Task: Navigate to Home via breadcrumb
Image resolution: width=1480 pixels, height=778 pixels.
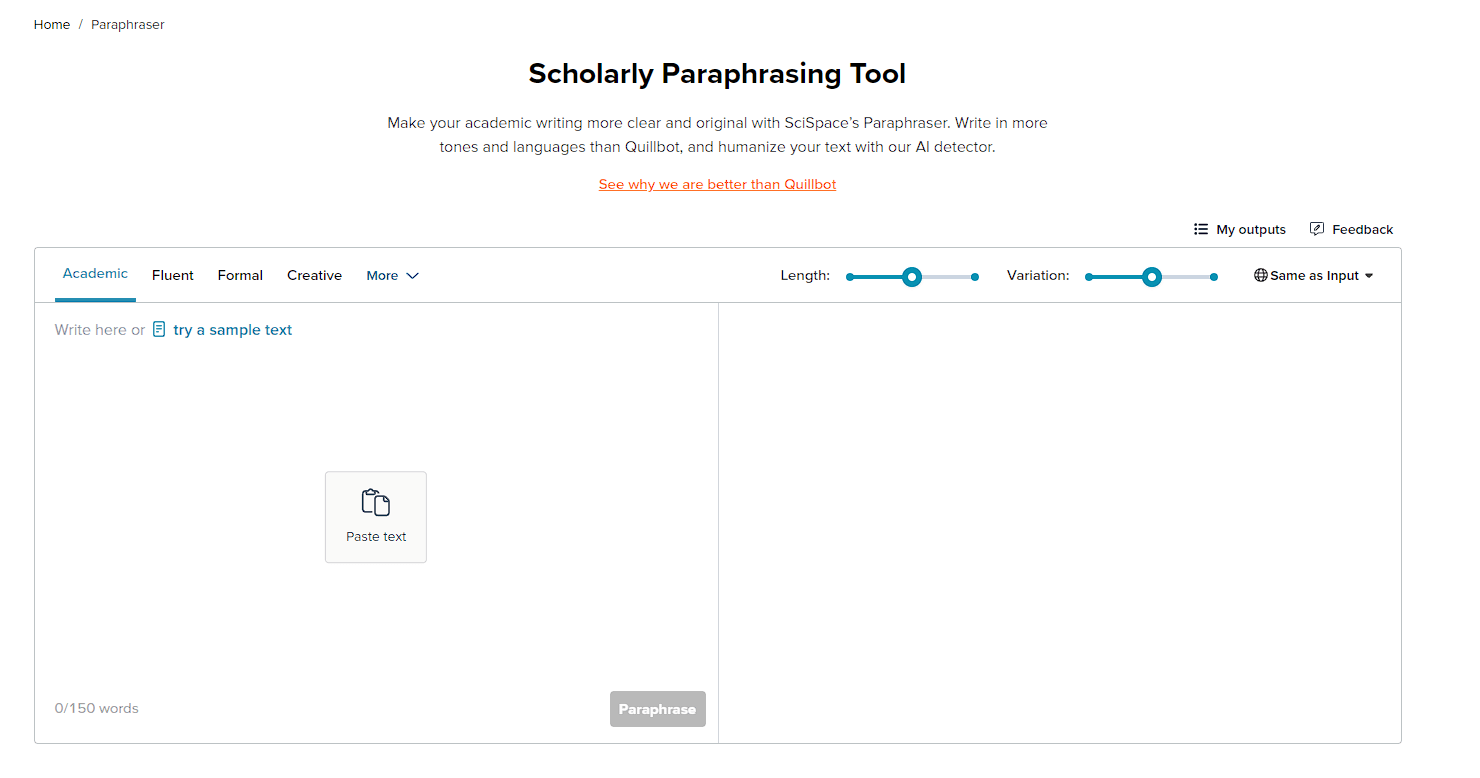Action: pos(51,24)
